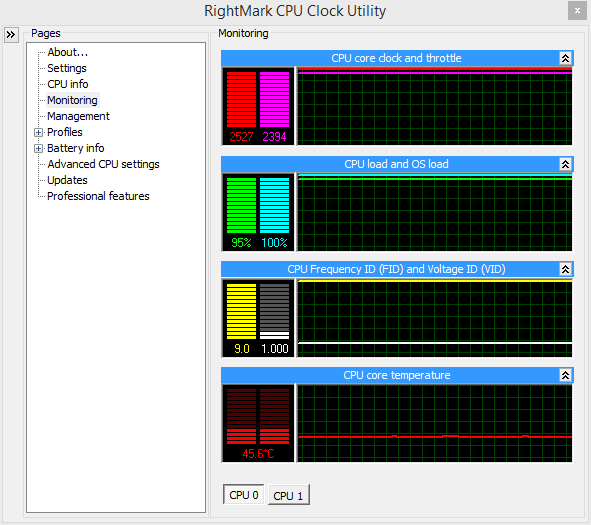Open the Updates page
Image resolution: width=591 pixels, height=525 pixels.
tap(67, 180)
